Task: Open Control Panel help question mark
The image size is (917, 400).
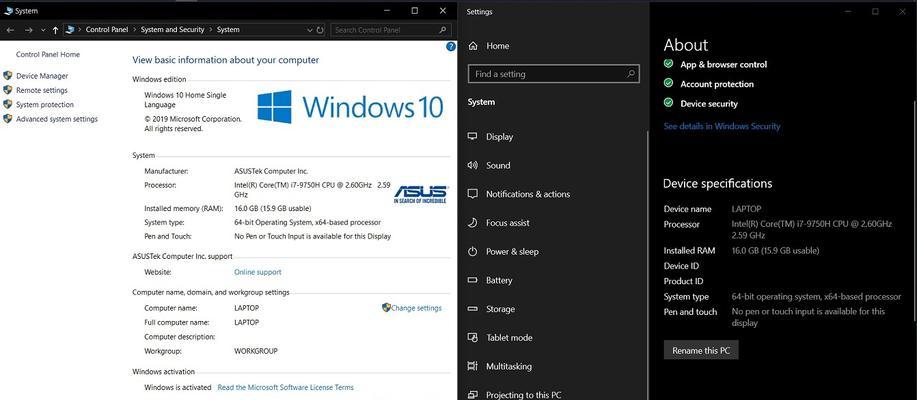Action: coord(451,47)
